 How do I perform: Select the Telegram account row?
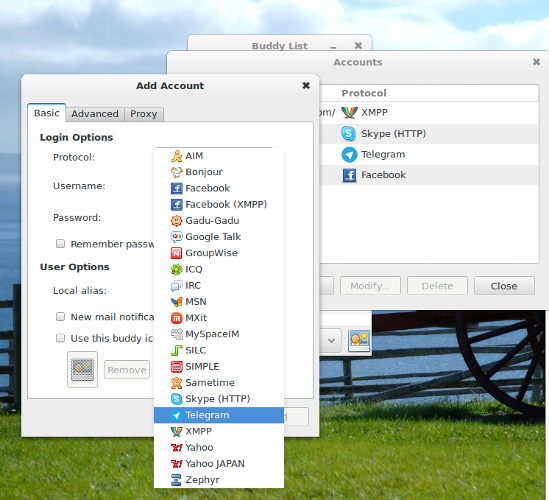[x=429, y=154]
